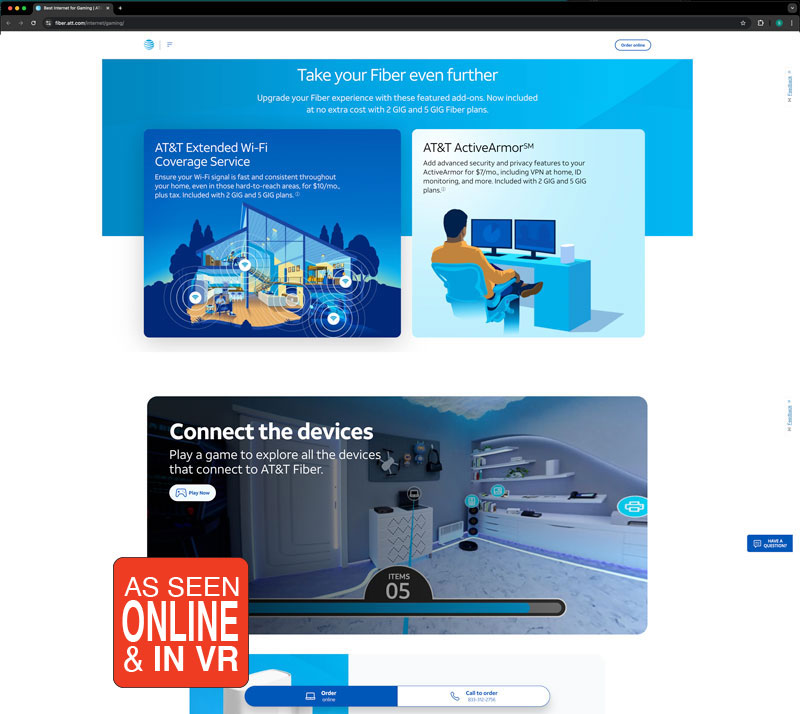Viewport: 800px width, 714px height.
Task: Click the AT&T globe logo
Action: pyautogui.click(x=150, y=44)
